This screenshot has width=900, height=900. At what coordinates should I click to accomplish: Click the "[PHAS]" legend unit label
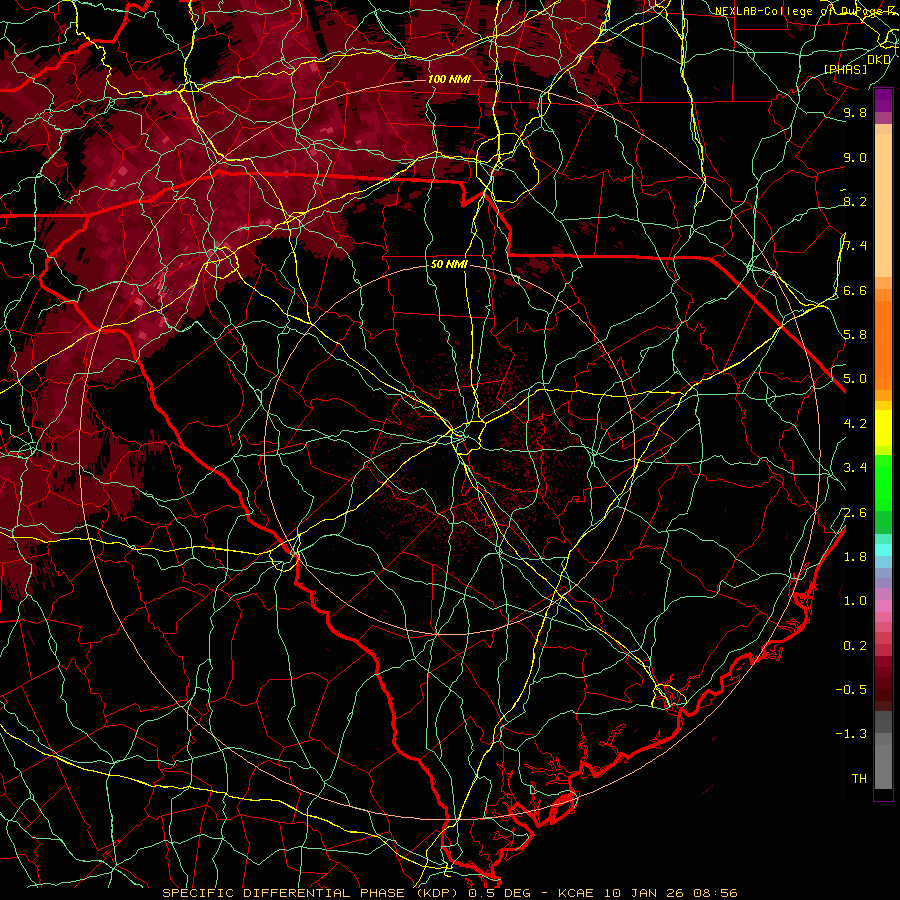[x=845, y=69]
